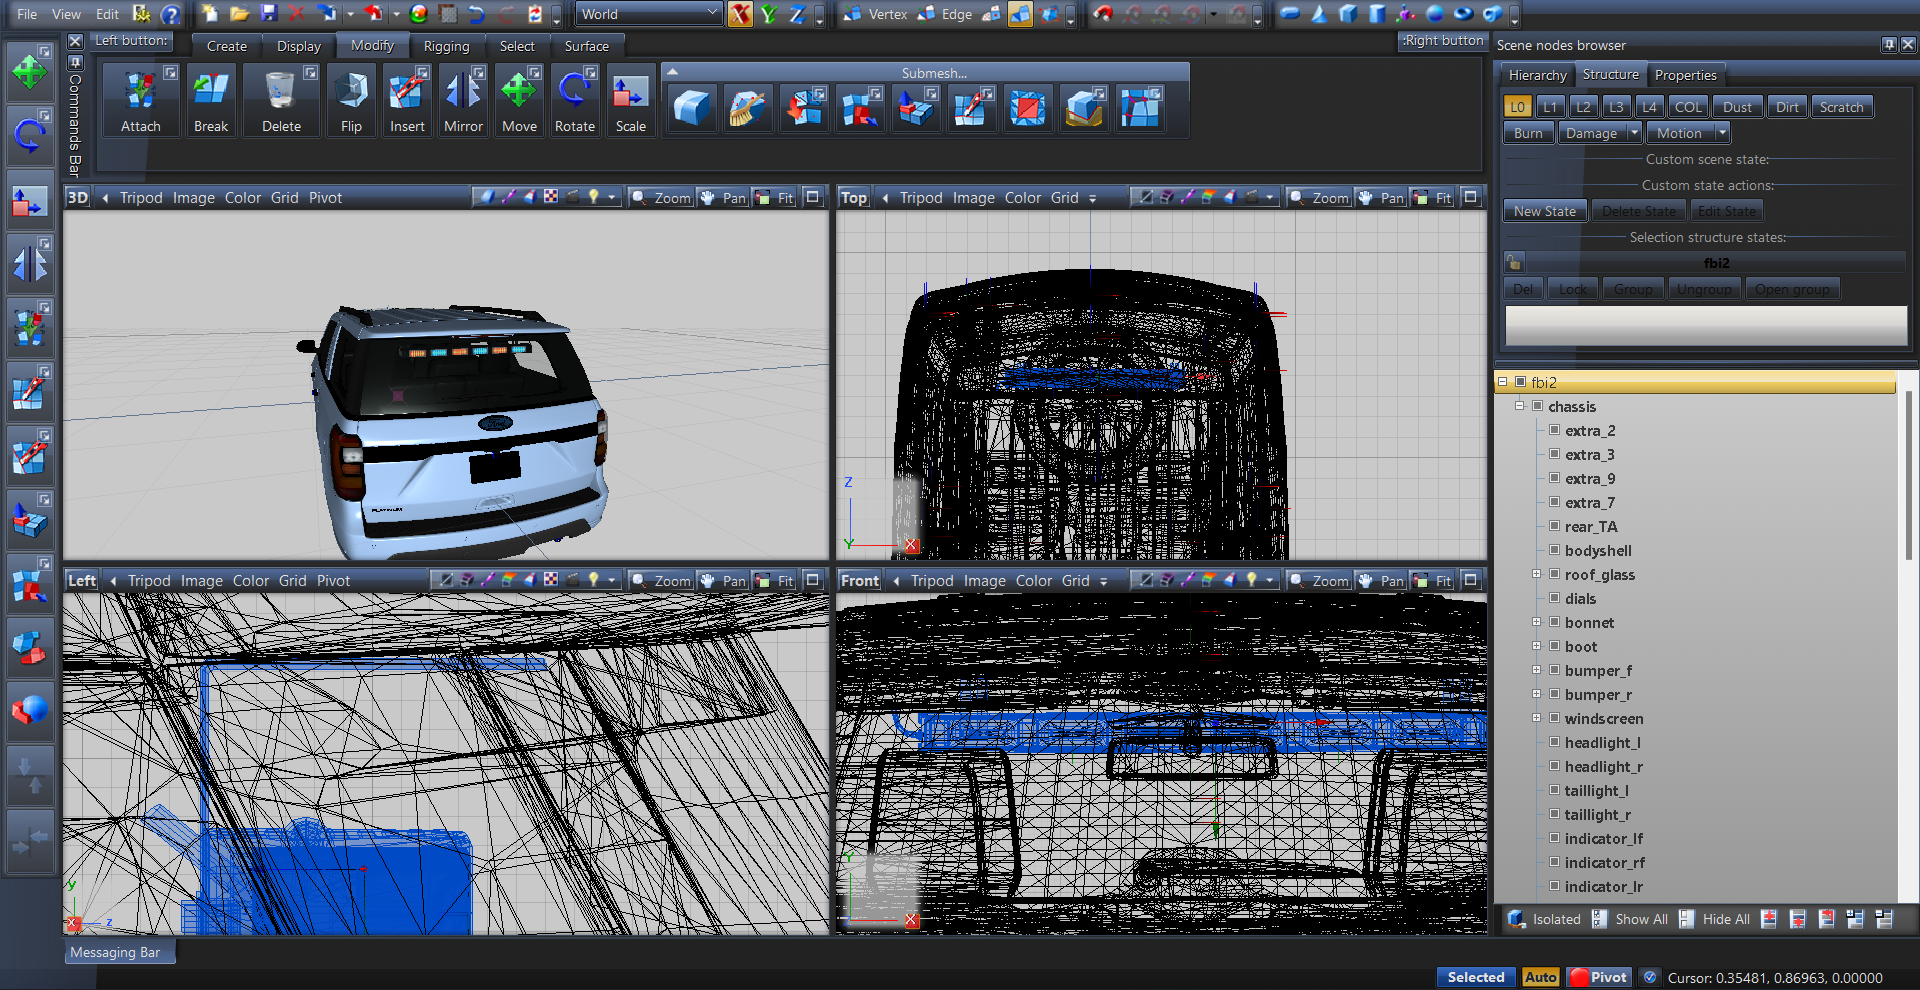Open the Properties tab in scene browser

coord(1685,75)
